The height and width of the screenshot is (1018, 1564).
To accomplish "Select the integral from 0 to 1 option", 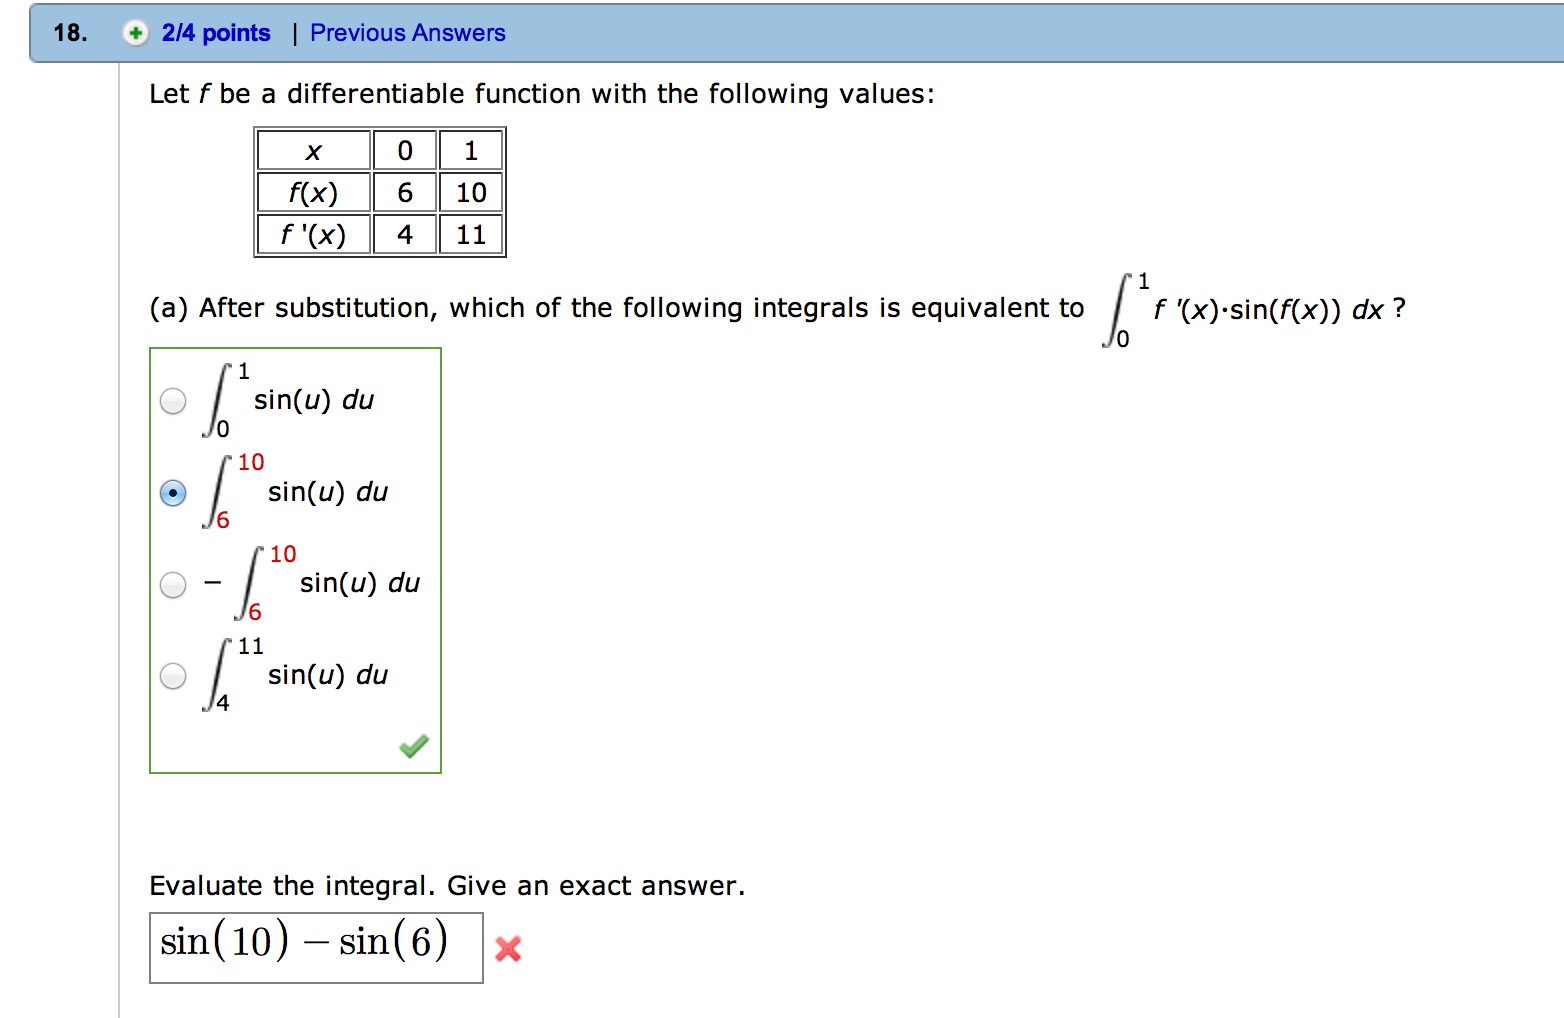I will [x=173, y=401].
